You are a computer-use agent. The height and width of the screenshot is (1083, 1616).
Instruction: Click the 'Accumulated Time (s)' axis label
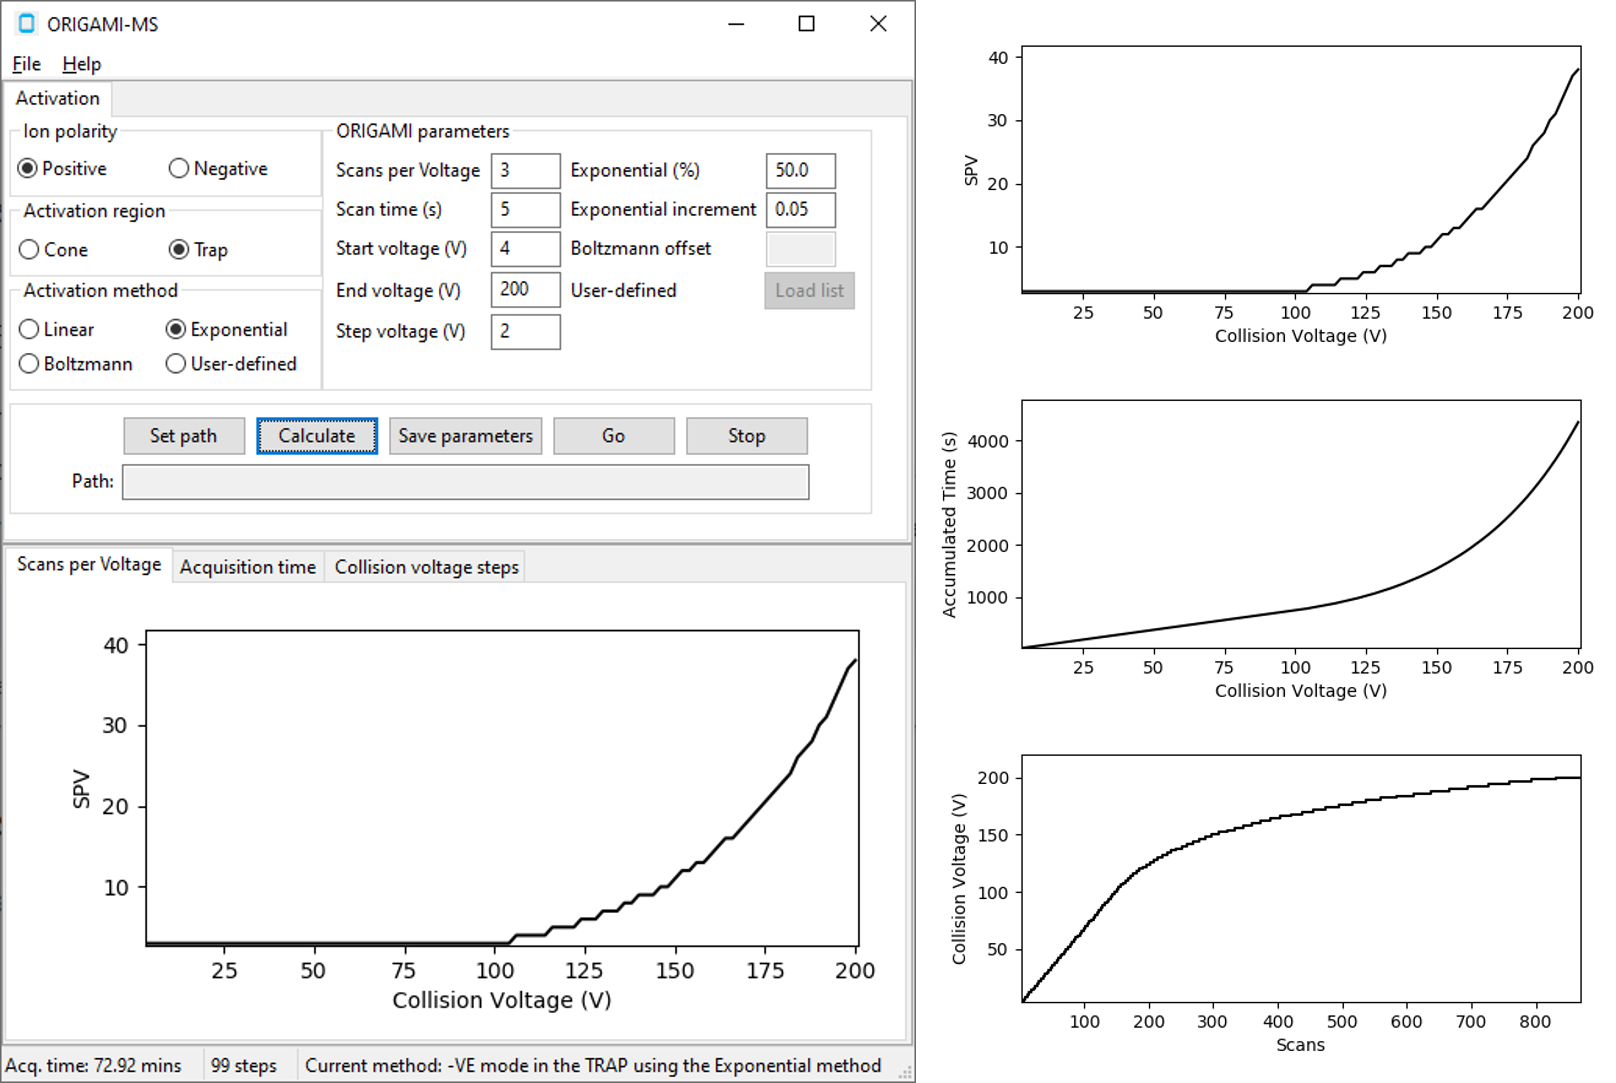(949, 524)
